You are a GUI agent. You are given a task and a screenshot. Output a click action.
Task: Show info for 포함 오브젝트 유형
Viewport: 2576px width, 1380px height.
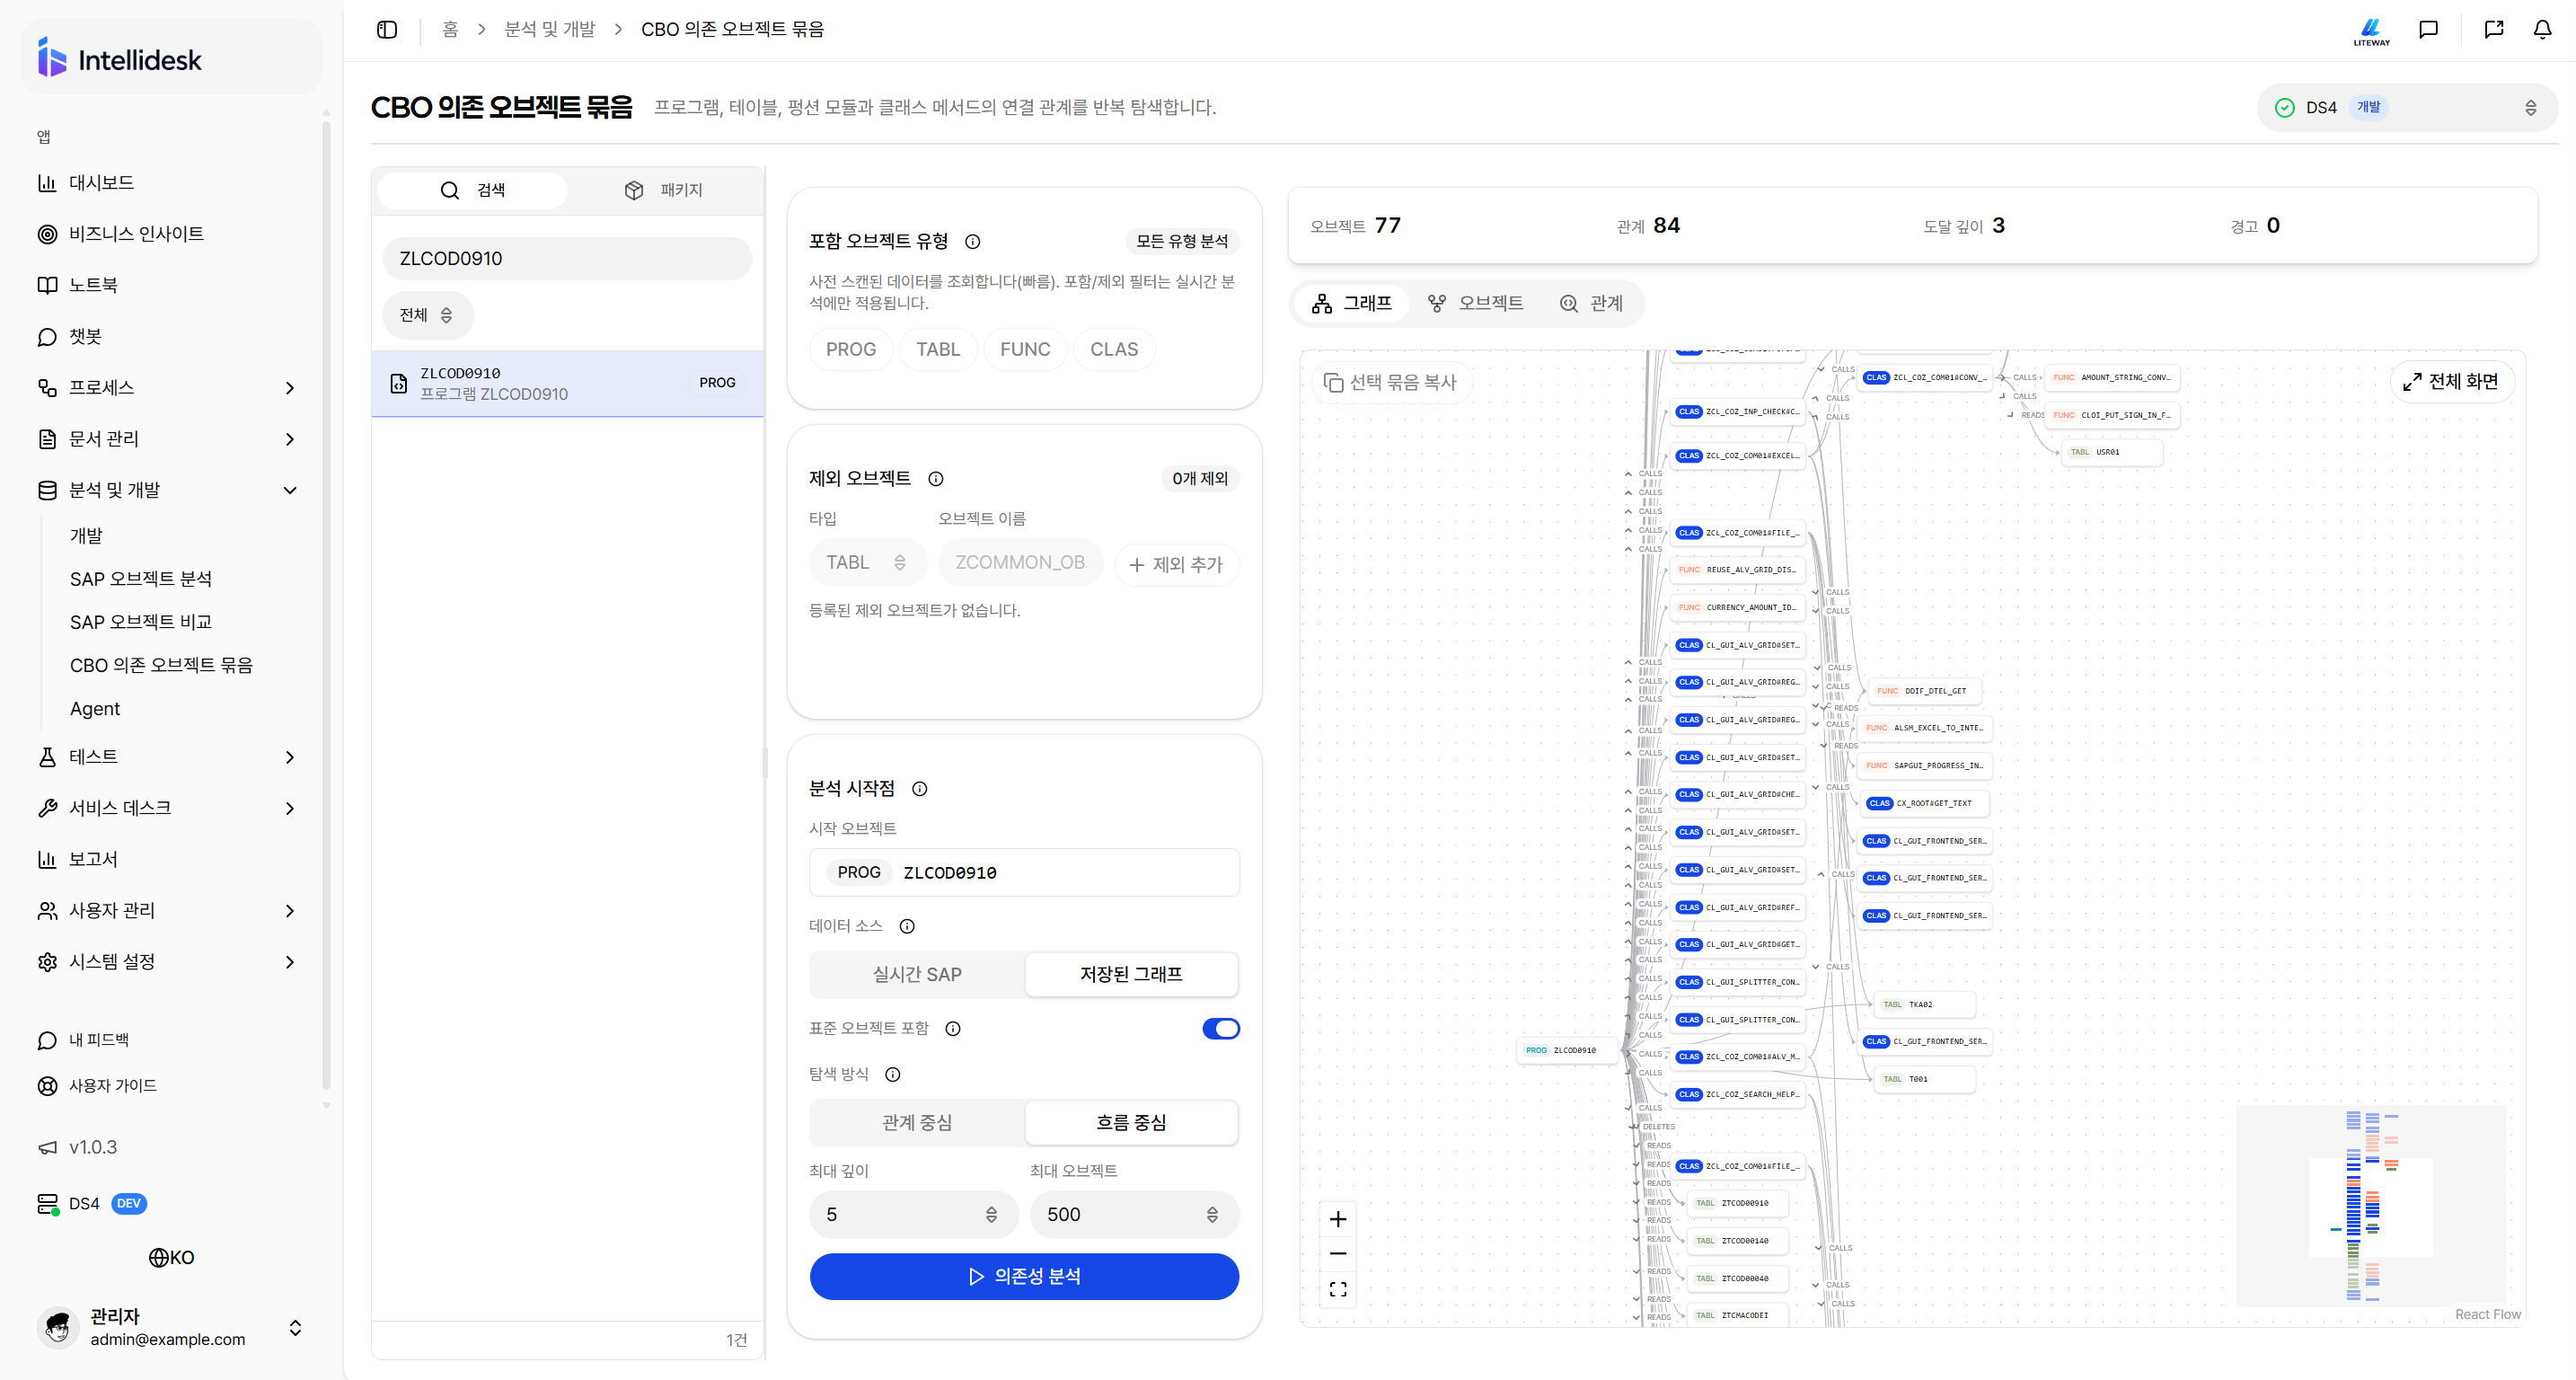(x=972, y=241)
